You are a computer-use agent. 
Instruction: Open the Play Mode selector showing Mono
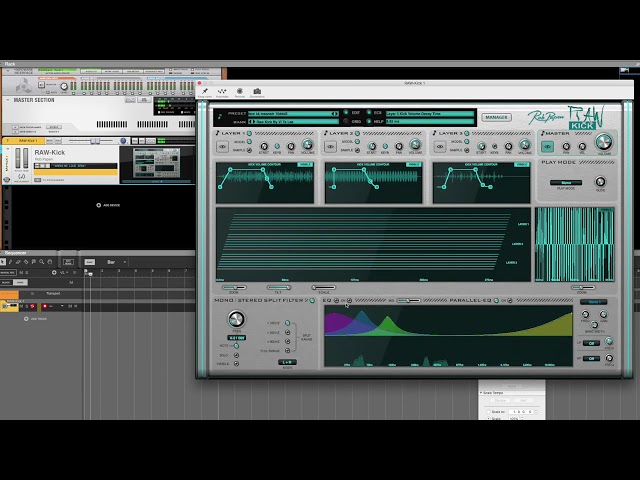pyautogui.click(x=566, y=183)
